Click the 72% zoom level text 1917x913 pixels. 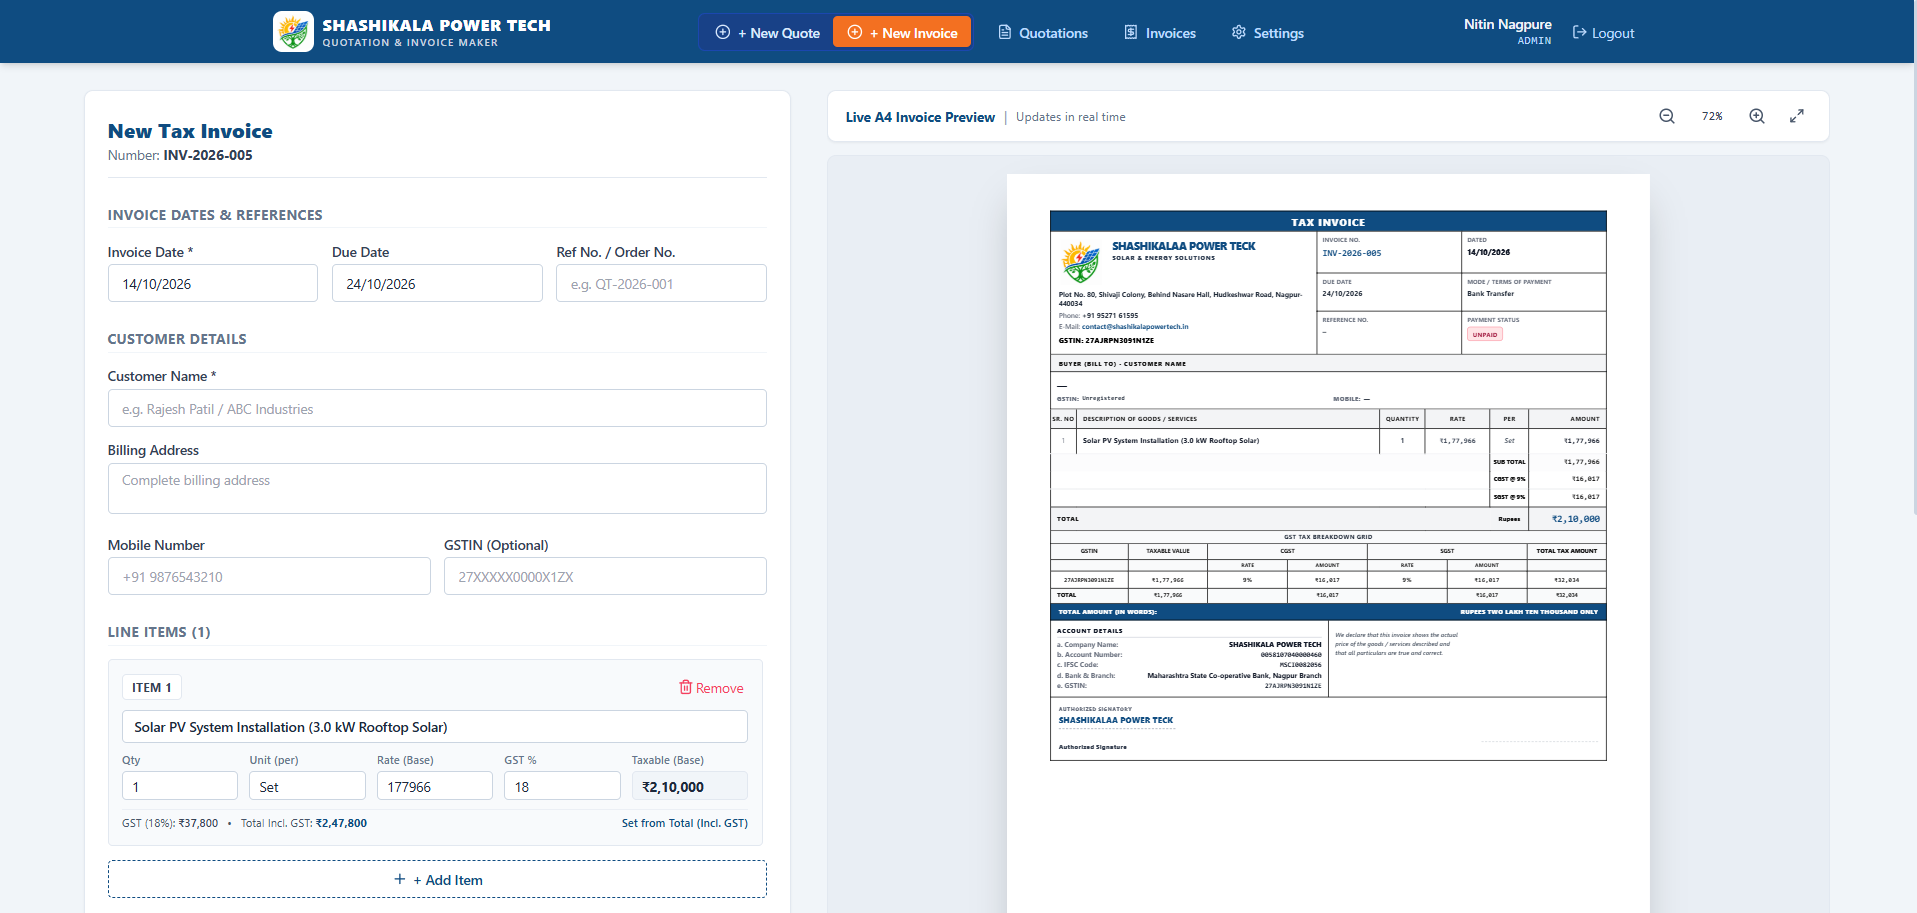(x=1712, y=116)
